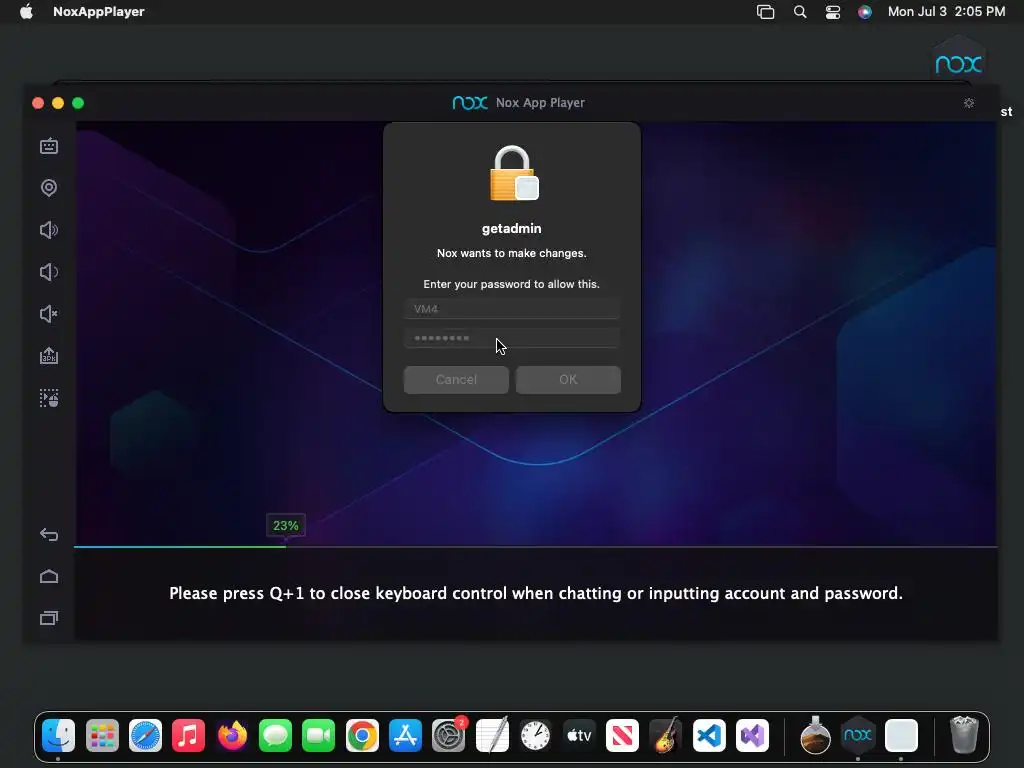The width and height of the screenshot is (1024, 768).
Task: Click the Android home icon
Action: coord(49,577)
